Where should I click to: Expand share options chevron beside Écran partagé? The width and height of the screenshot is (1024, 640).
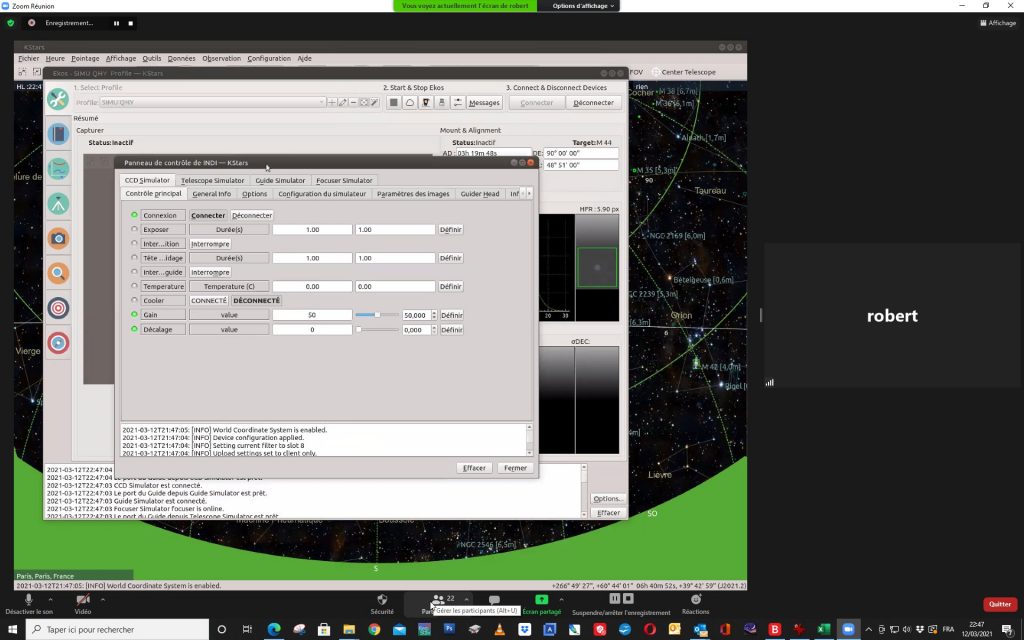pos(561,599)
